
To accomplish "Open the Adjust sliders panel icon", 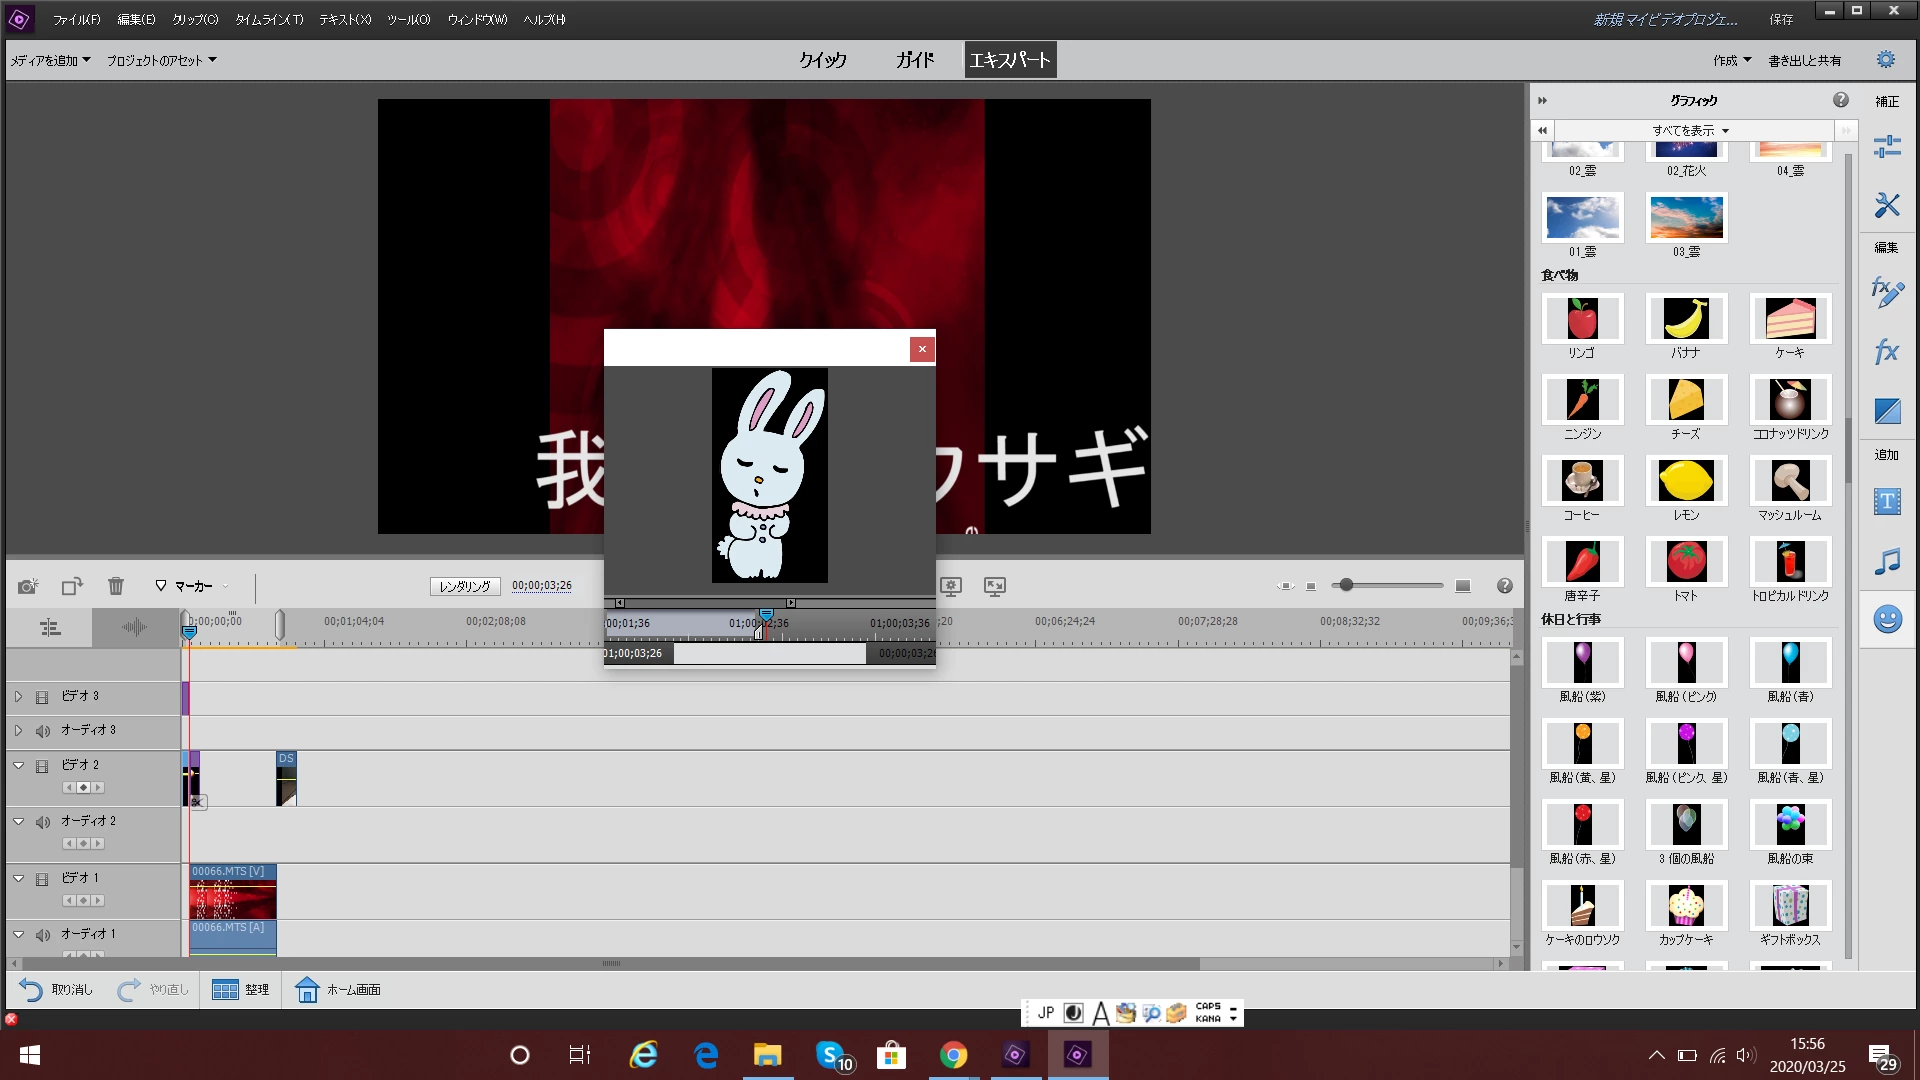I will click(x=1887, y=147).
